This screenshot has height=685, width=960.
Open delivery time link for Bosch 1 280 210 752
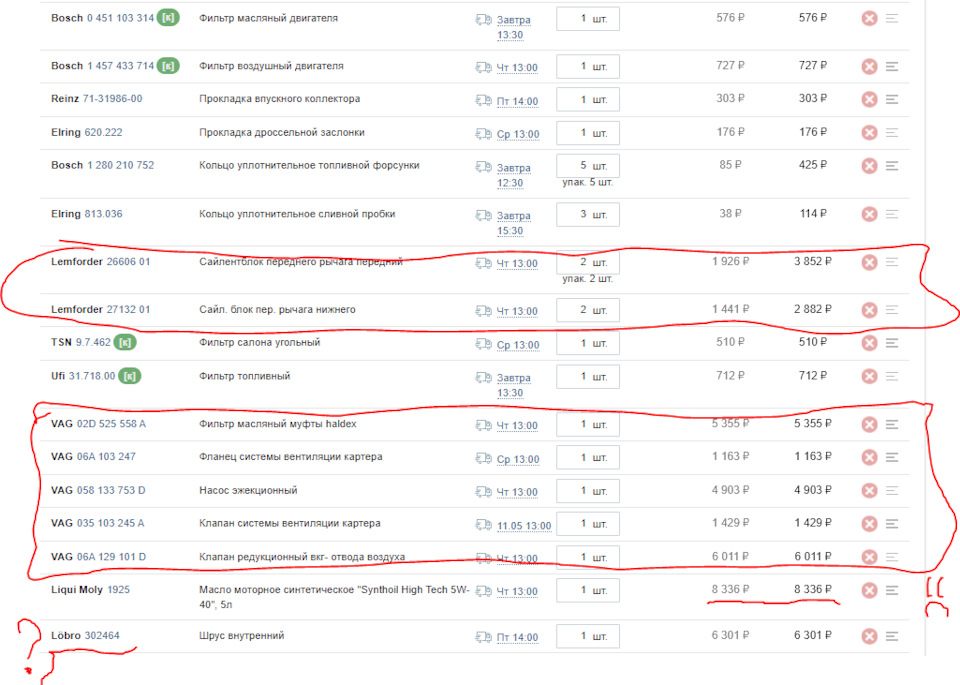(x=513, y=175)
